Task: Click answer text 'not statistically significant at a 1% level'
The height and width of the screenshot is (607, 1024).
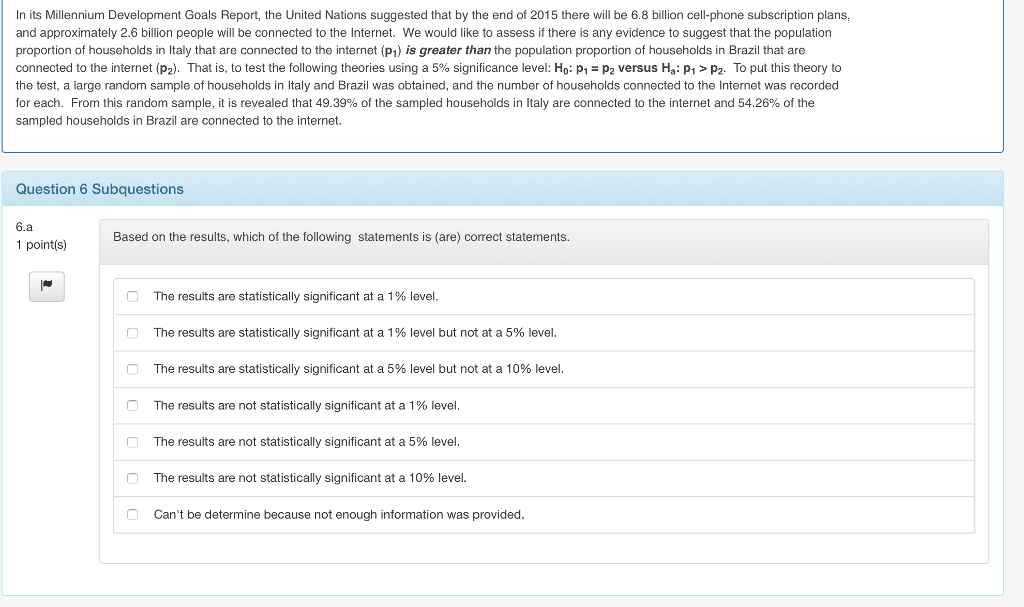Action: tap(306, 405)
